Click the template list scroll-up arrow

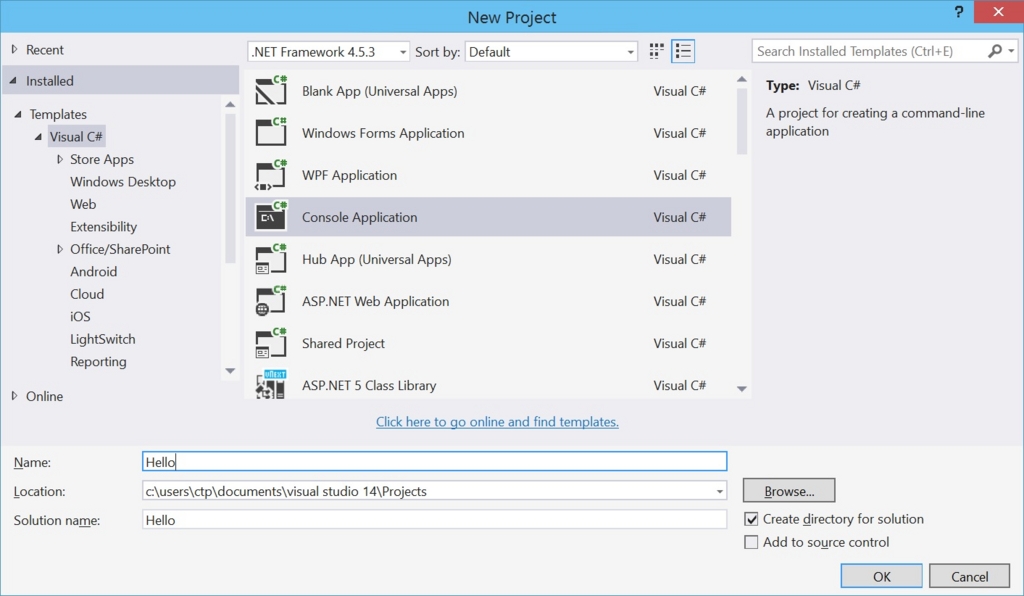click(742, 79)
